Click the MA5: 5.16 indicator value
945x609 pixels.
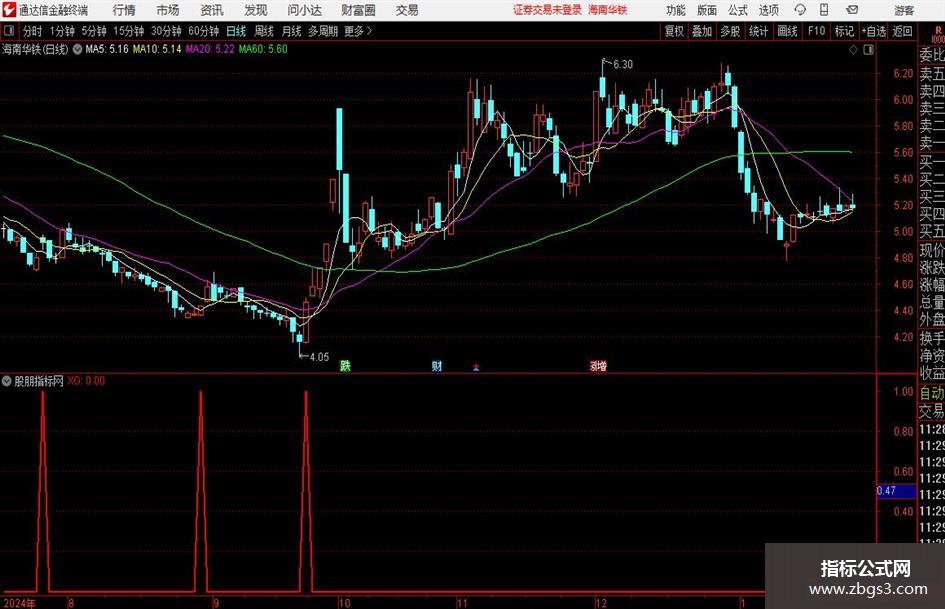tap(107, 49)
